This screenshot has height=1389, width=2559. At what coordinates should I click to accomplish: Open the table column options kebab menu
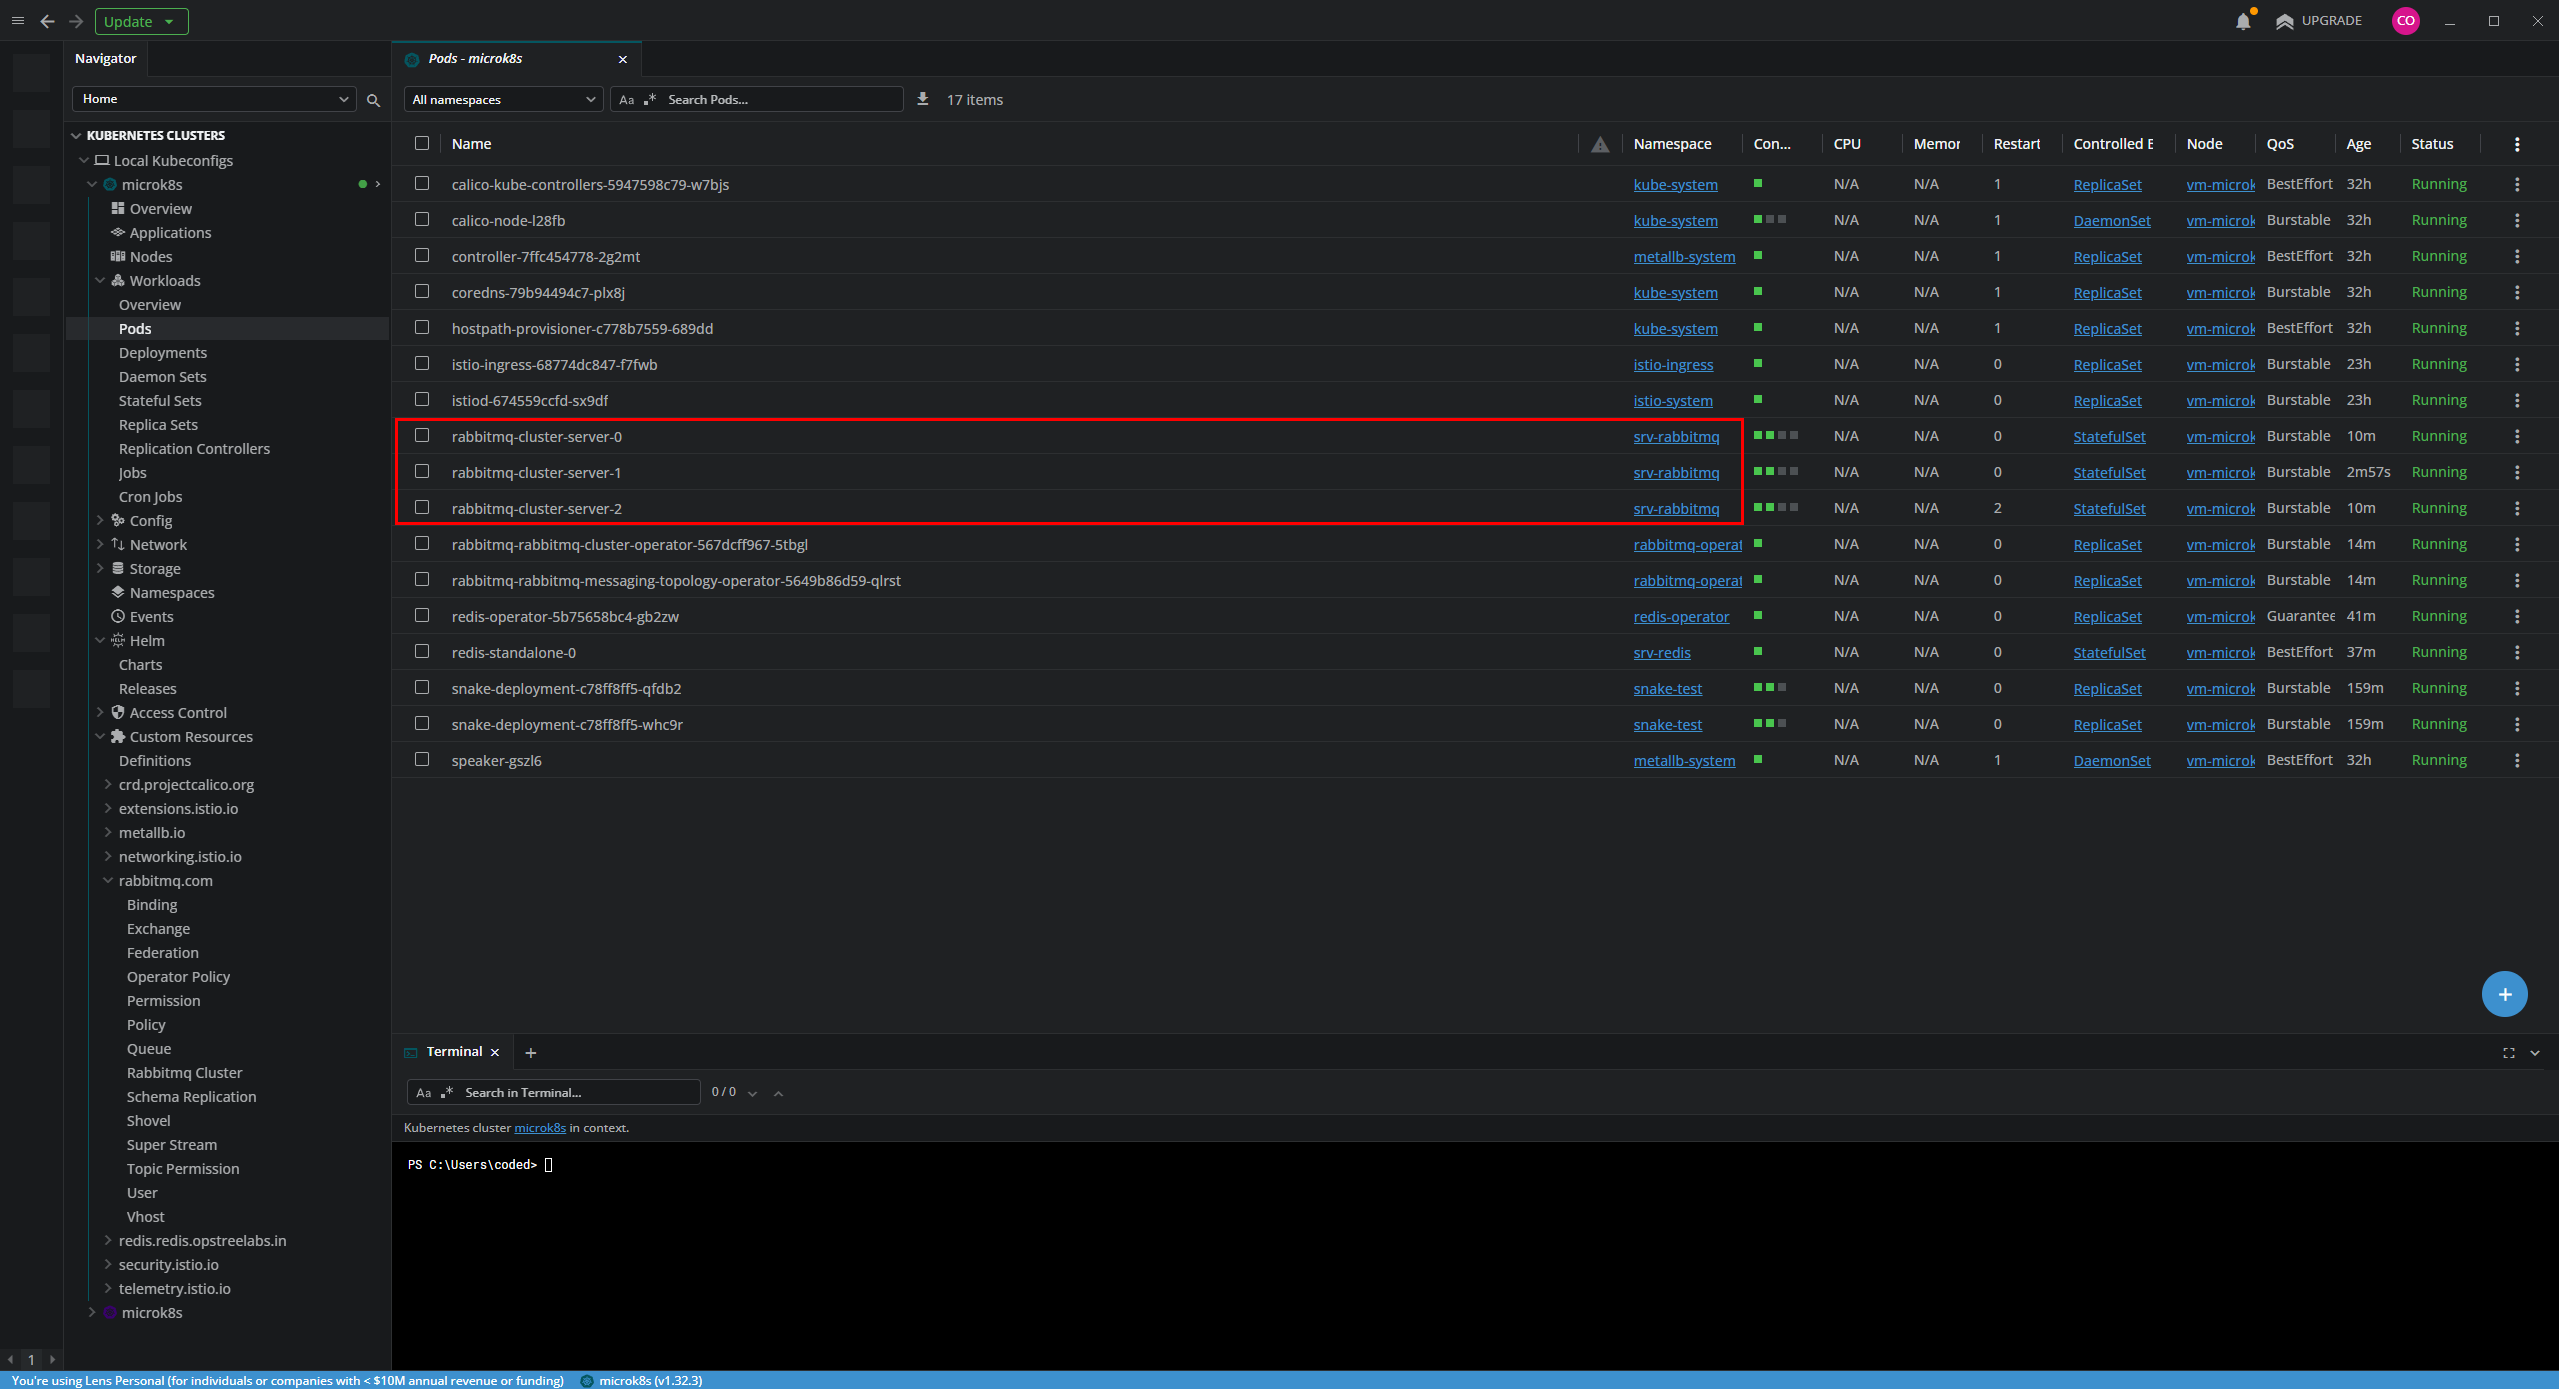coord(2517,144)
